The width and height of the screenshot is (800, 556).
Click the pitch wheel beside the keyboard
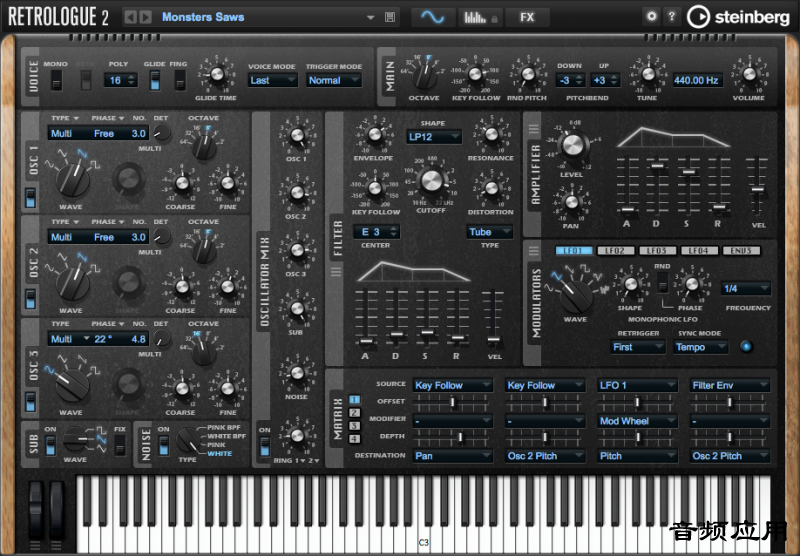tap(35, 510)
